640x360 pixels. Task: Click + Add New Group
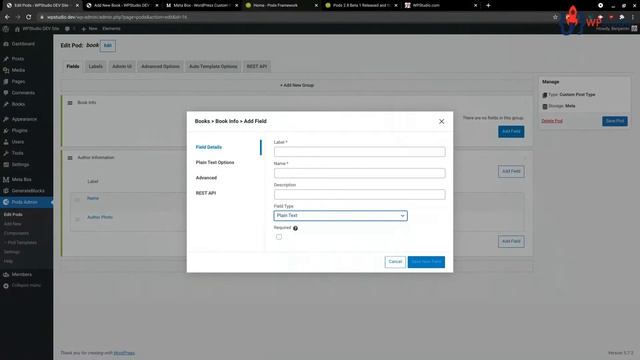point(297,85)
